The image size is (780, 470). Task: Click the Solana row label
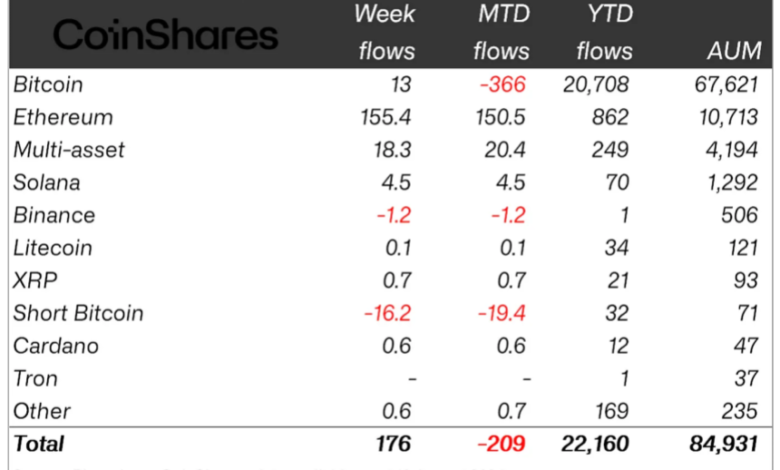click(47, 183)
